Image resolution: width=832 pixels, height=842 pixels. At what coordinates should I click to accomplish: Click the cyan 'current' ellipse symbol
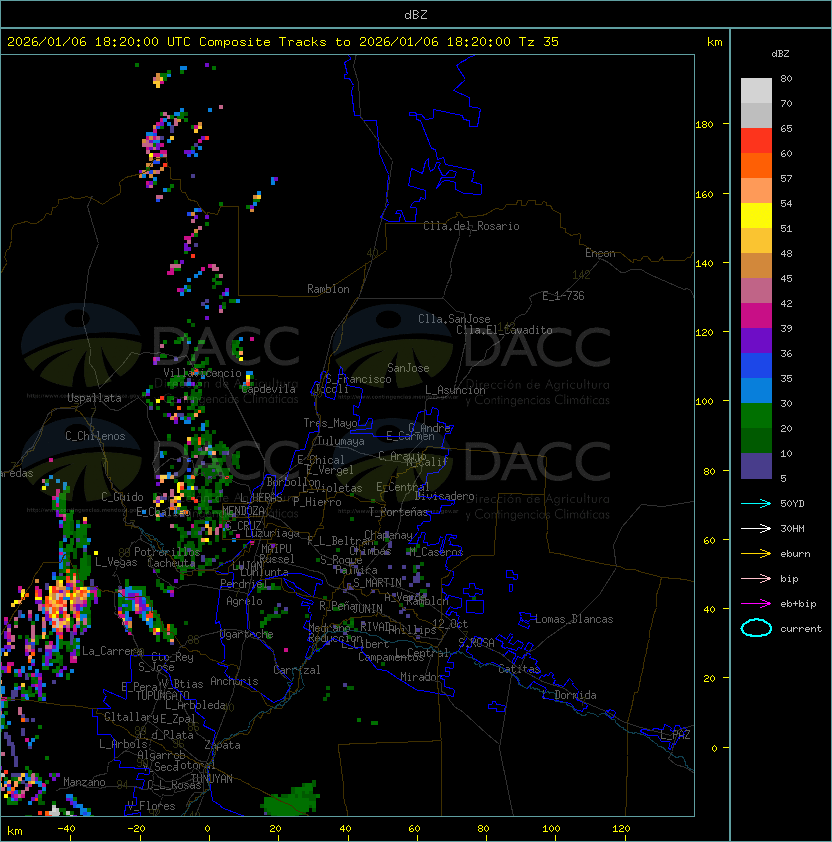[x=756, y=628]
